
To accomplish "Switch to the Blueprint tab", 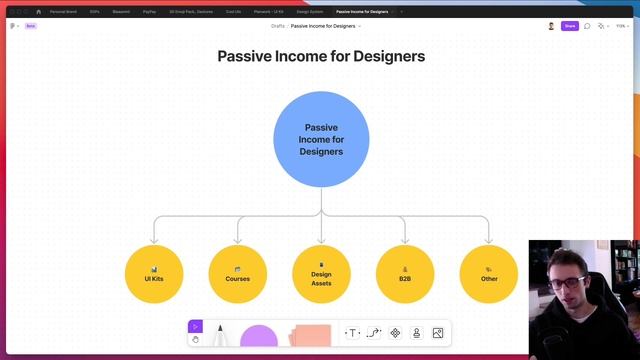I will click(x=121, y=12).
